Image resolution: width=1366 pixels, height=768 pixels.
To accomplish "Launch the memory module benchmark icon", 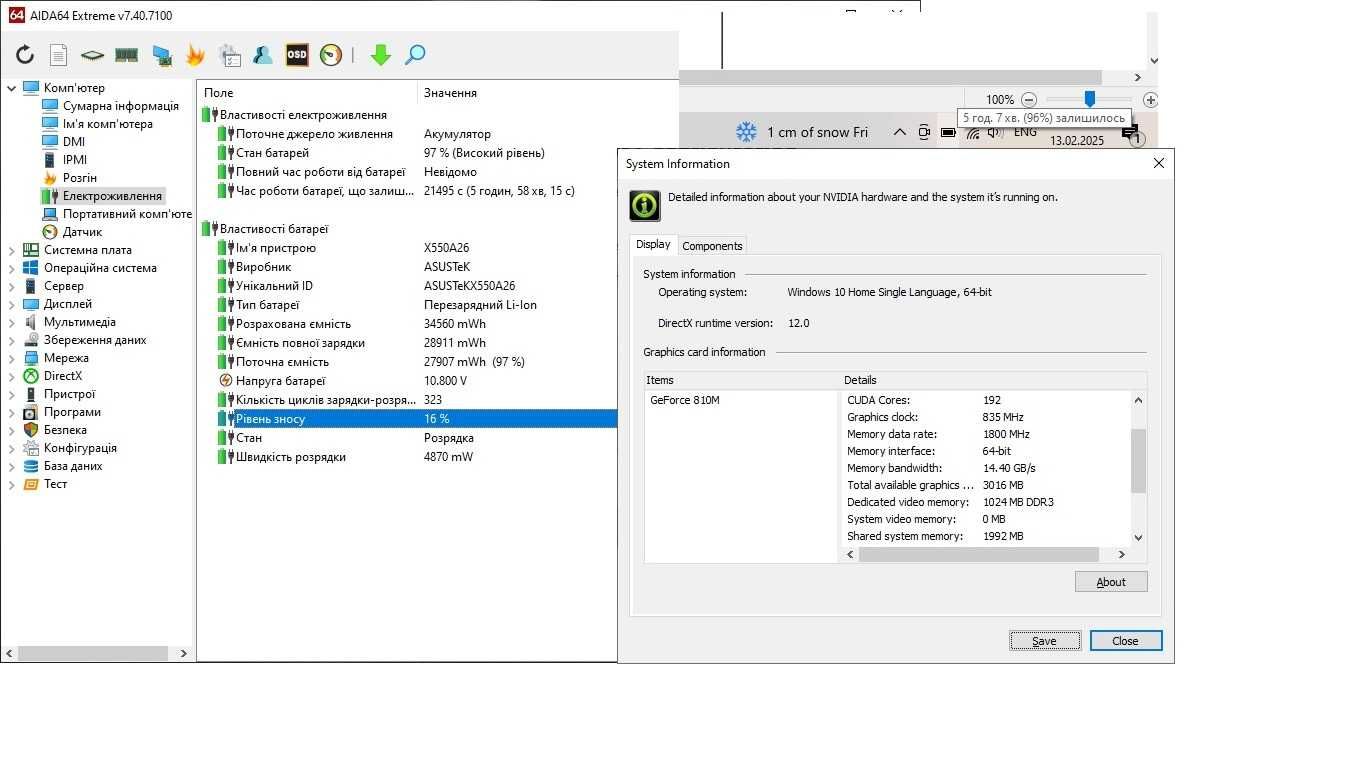I will [126, 55].
